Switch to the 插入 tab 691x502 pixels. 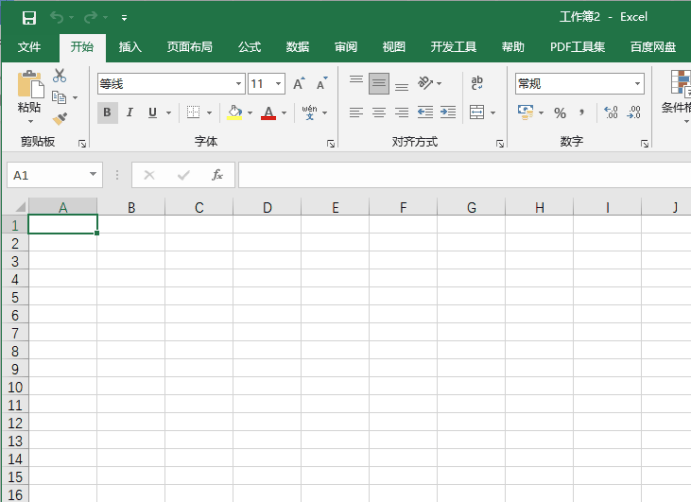130,47
